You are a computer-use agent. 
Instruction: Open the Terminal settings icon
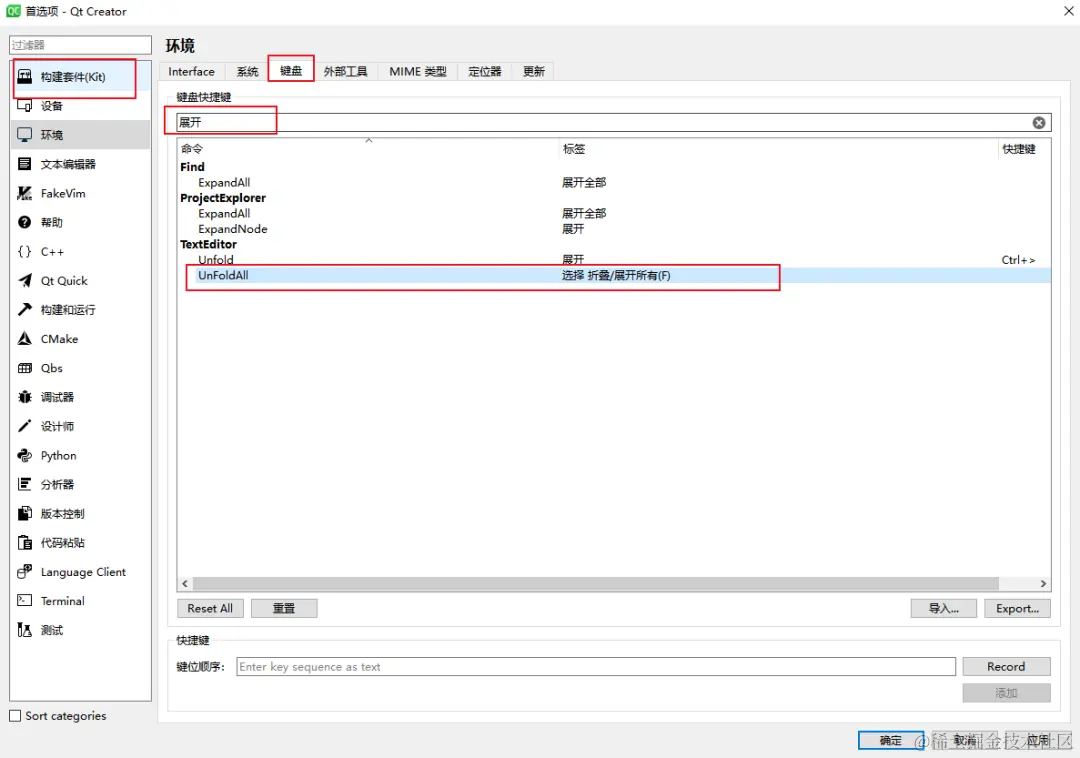click(x=25, y=601)
